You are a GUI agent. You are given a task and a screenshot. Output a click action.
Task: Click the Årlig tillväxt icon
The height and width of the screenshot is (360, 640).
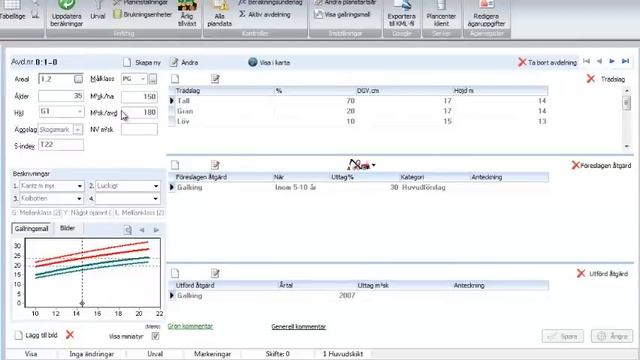click(187, 5)
